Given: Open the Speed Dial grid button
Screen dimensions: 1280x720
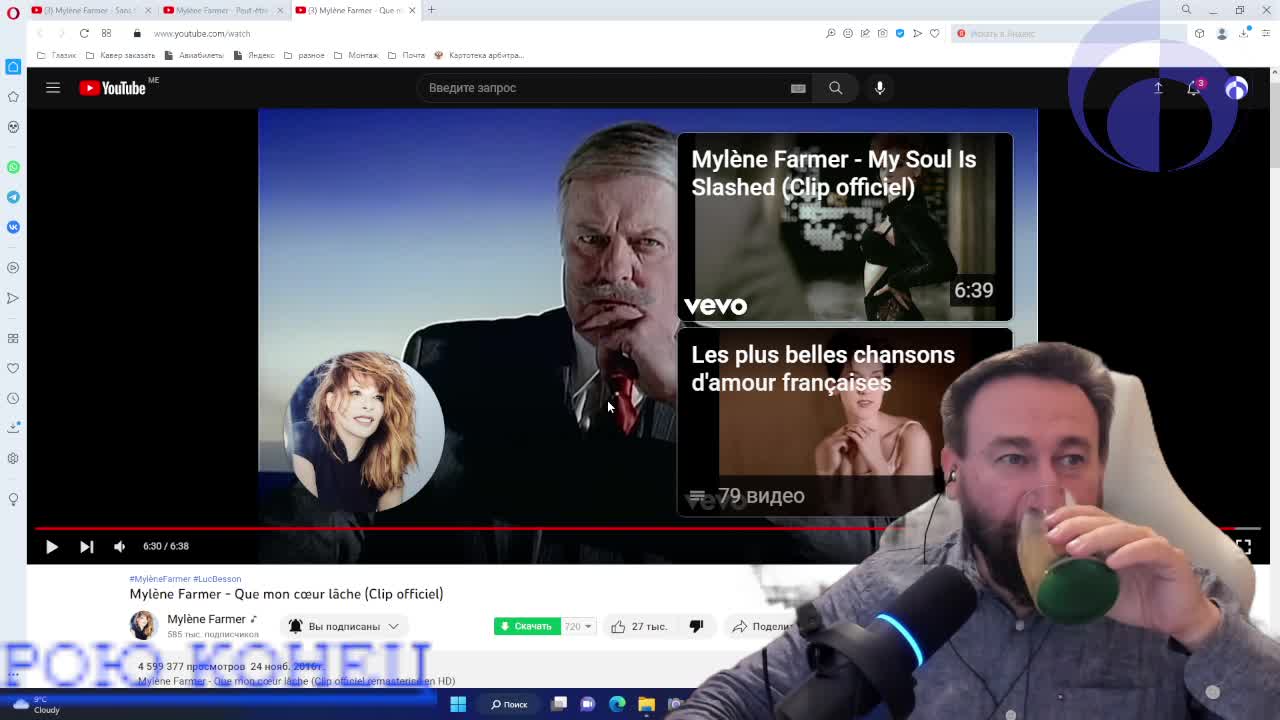Looking at the screenshot, I should pos(106,33).
